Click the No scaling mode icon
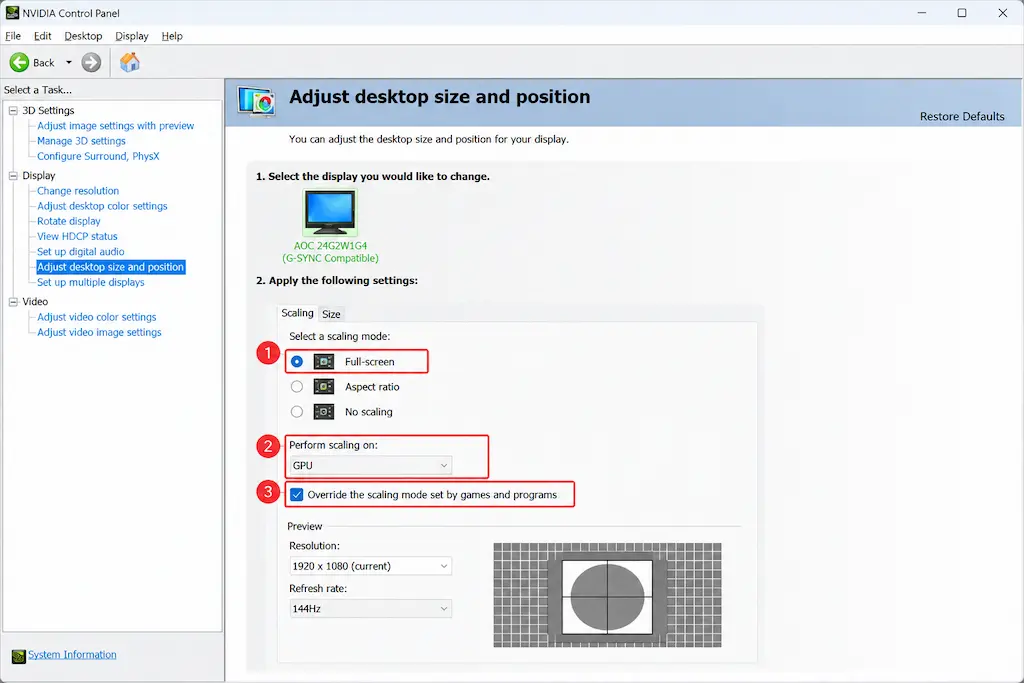1024x683 pixels. [324, 412]
